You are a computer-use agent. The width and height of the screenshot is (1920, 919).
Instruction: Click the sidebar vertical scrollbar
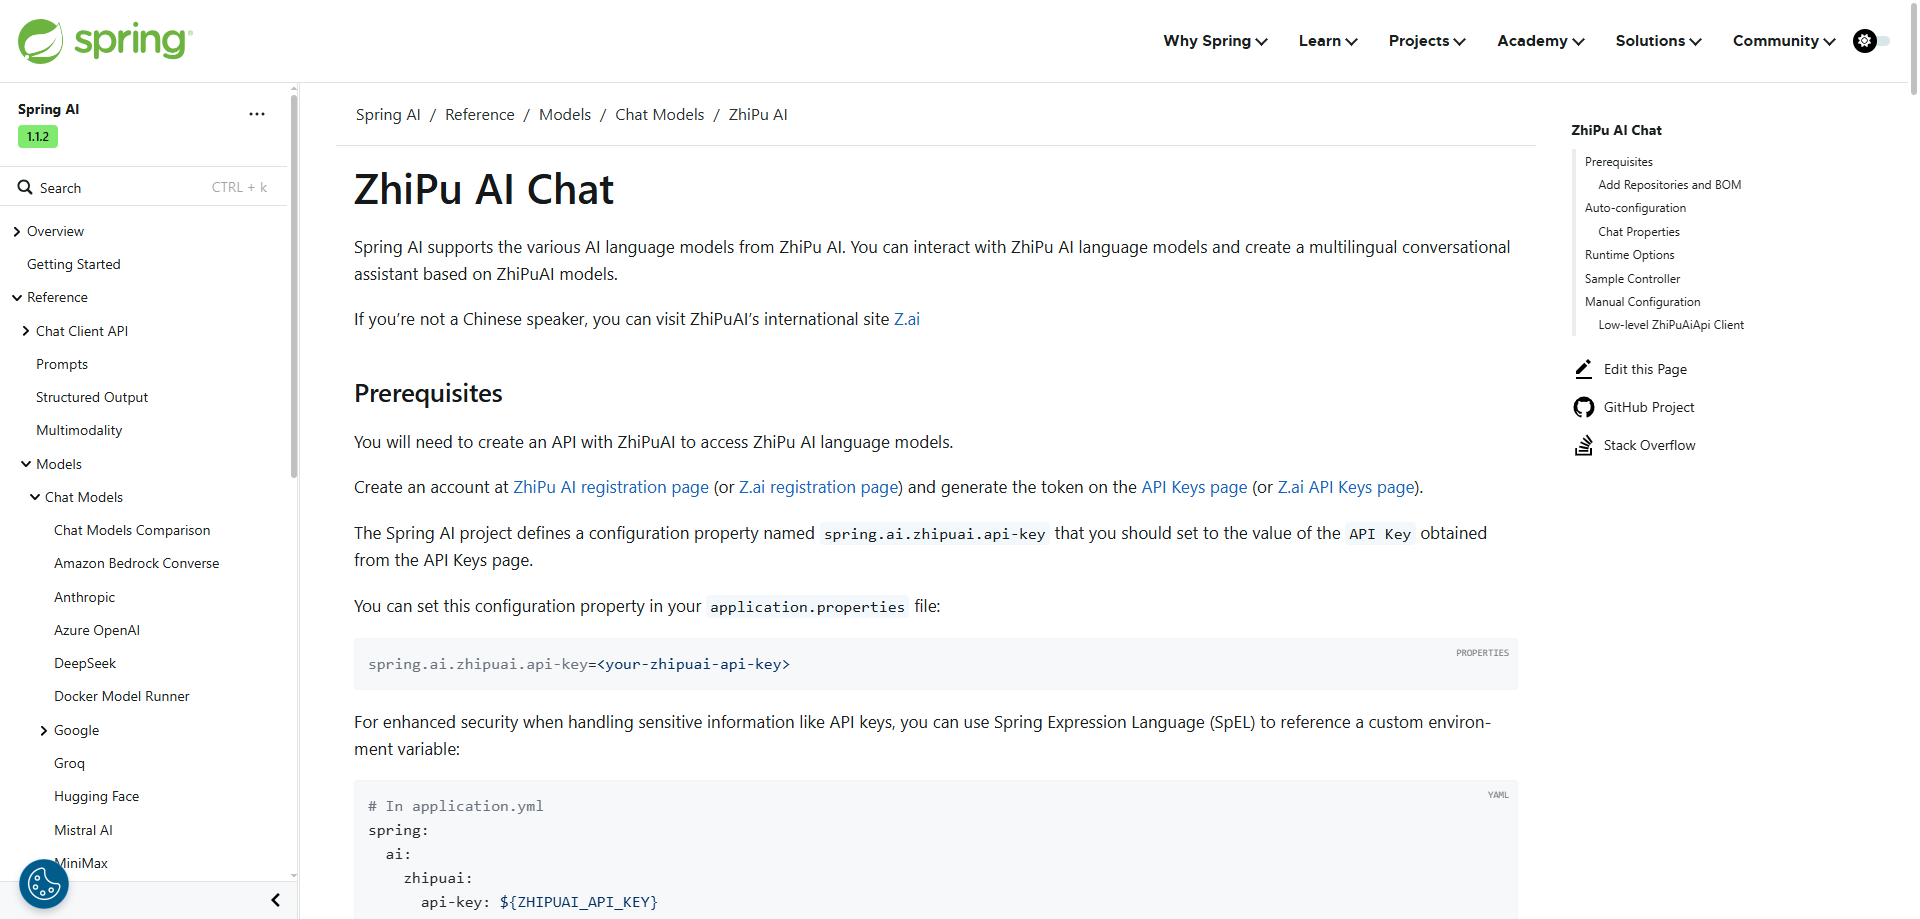pyautogui.click(x=294, y=286)
